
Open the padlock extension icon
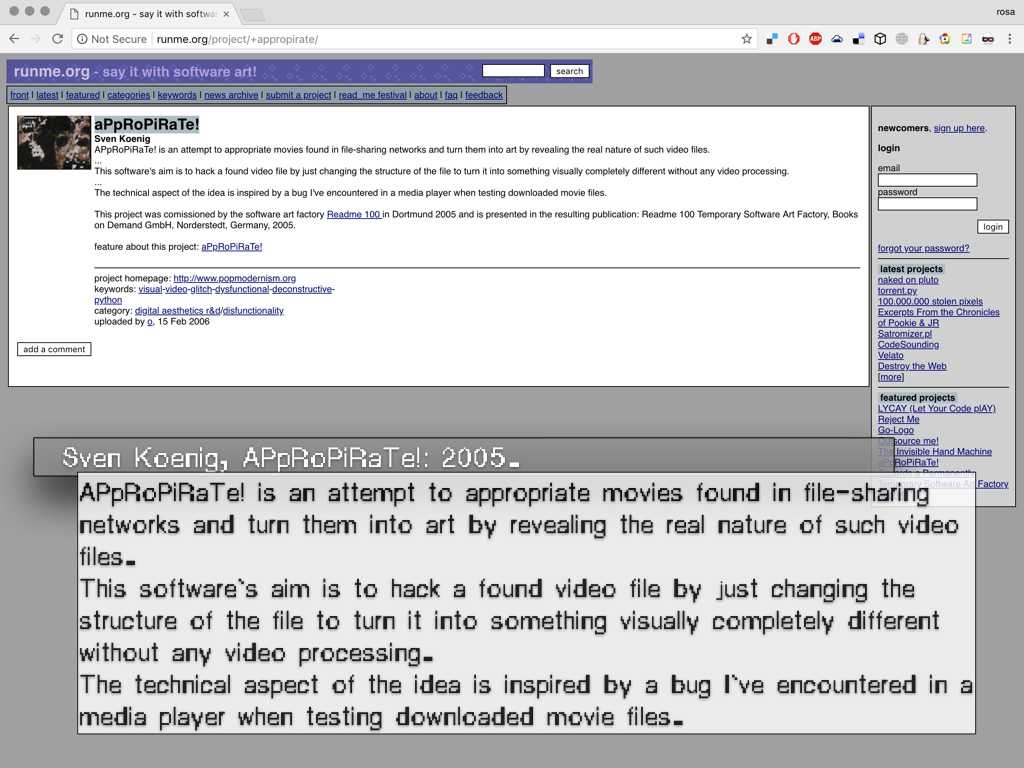[923, 39]
